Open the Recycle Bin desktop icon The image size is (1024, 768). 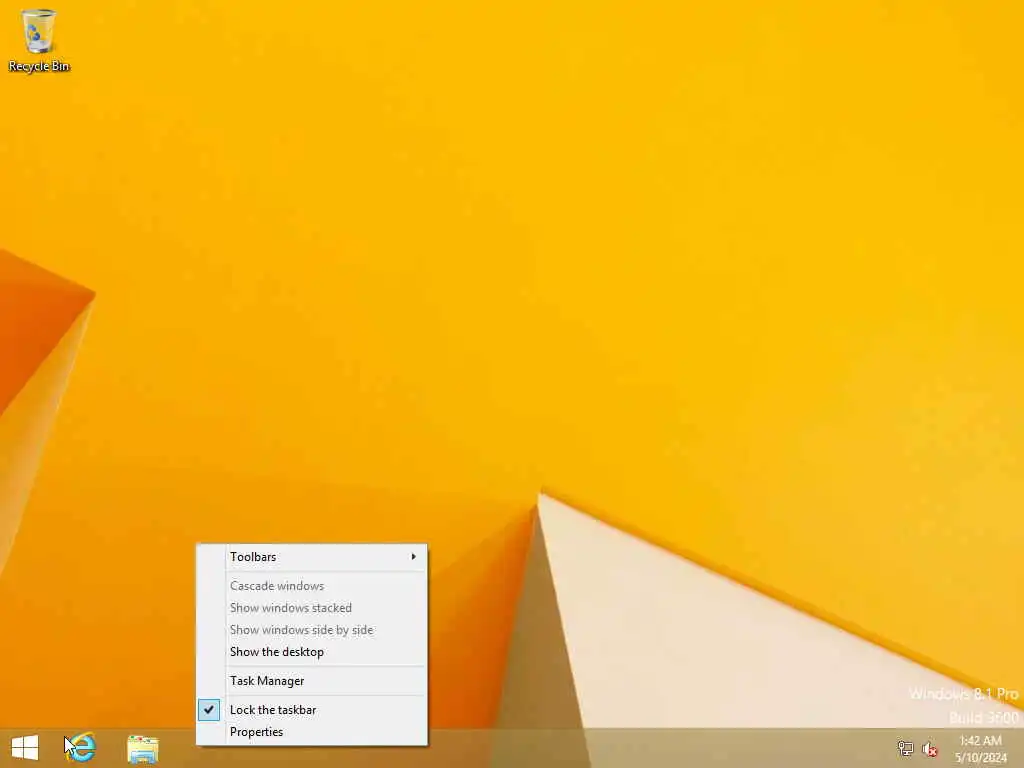tap(39, 40)
